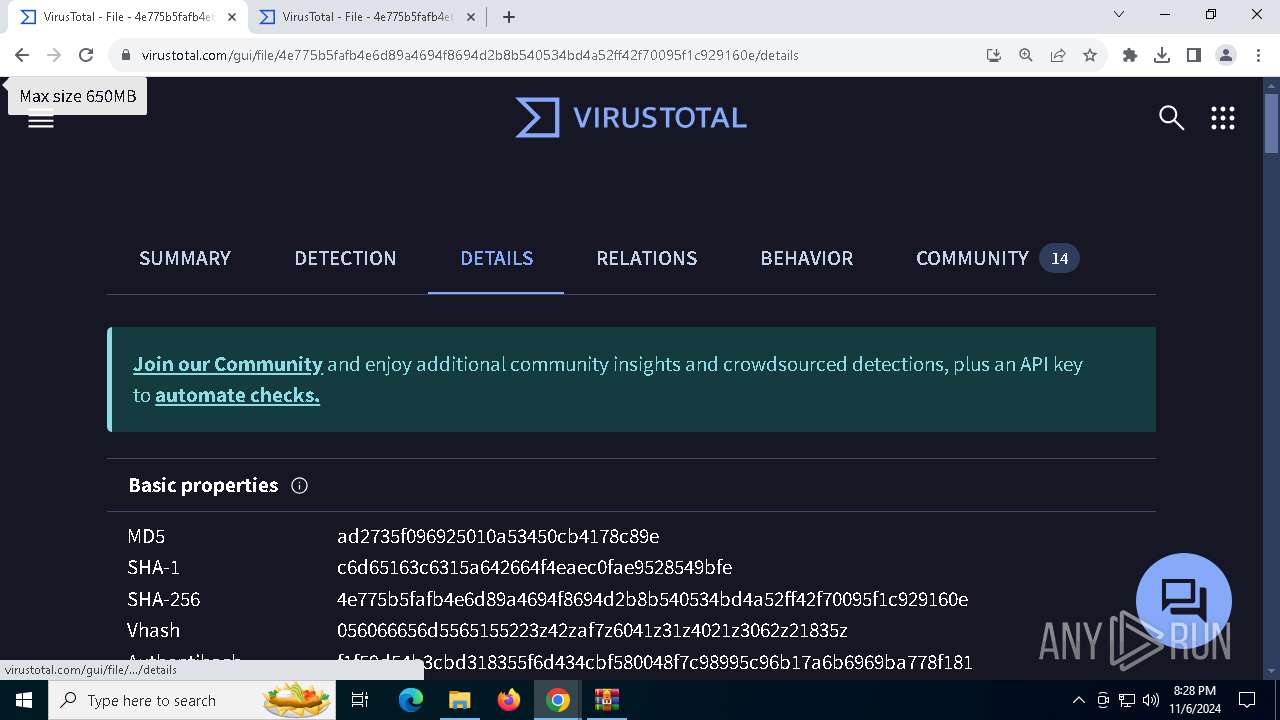Image resolution: width=1280 pixels, height=720 pixels.
Task: Click the MD5 hash value
Action: pyautogui.click(x=498, y=537)
